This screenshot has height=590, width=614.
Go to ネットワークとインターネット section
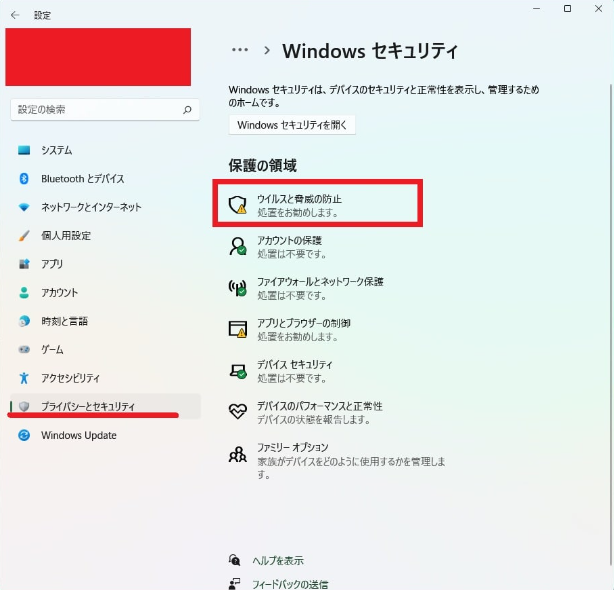pyautogui.click(x=105, y=207)
